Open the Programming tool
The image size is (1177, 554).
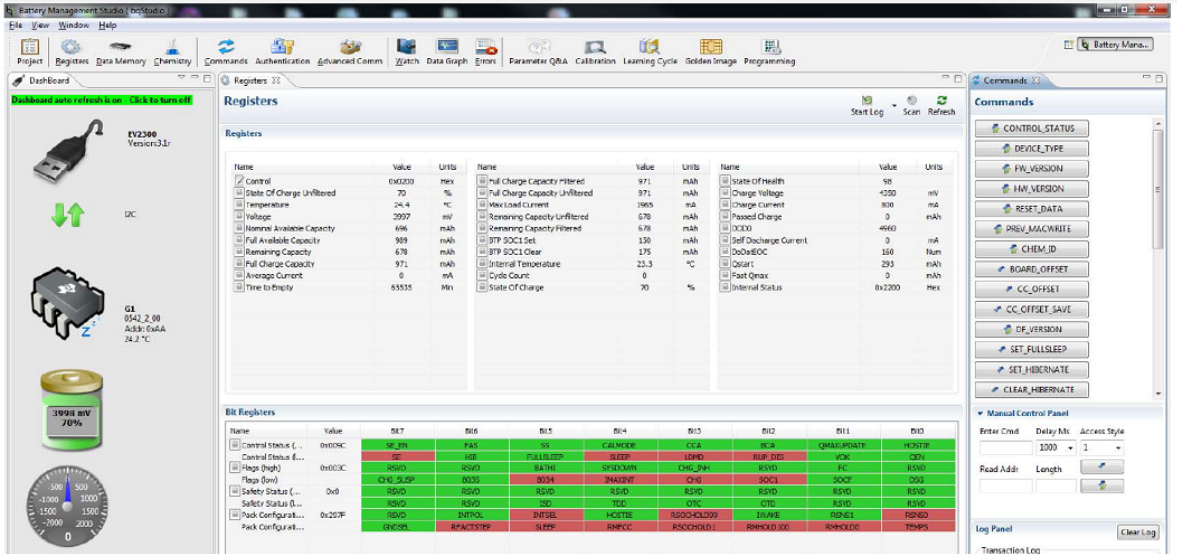click(769, 52)
